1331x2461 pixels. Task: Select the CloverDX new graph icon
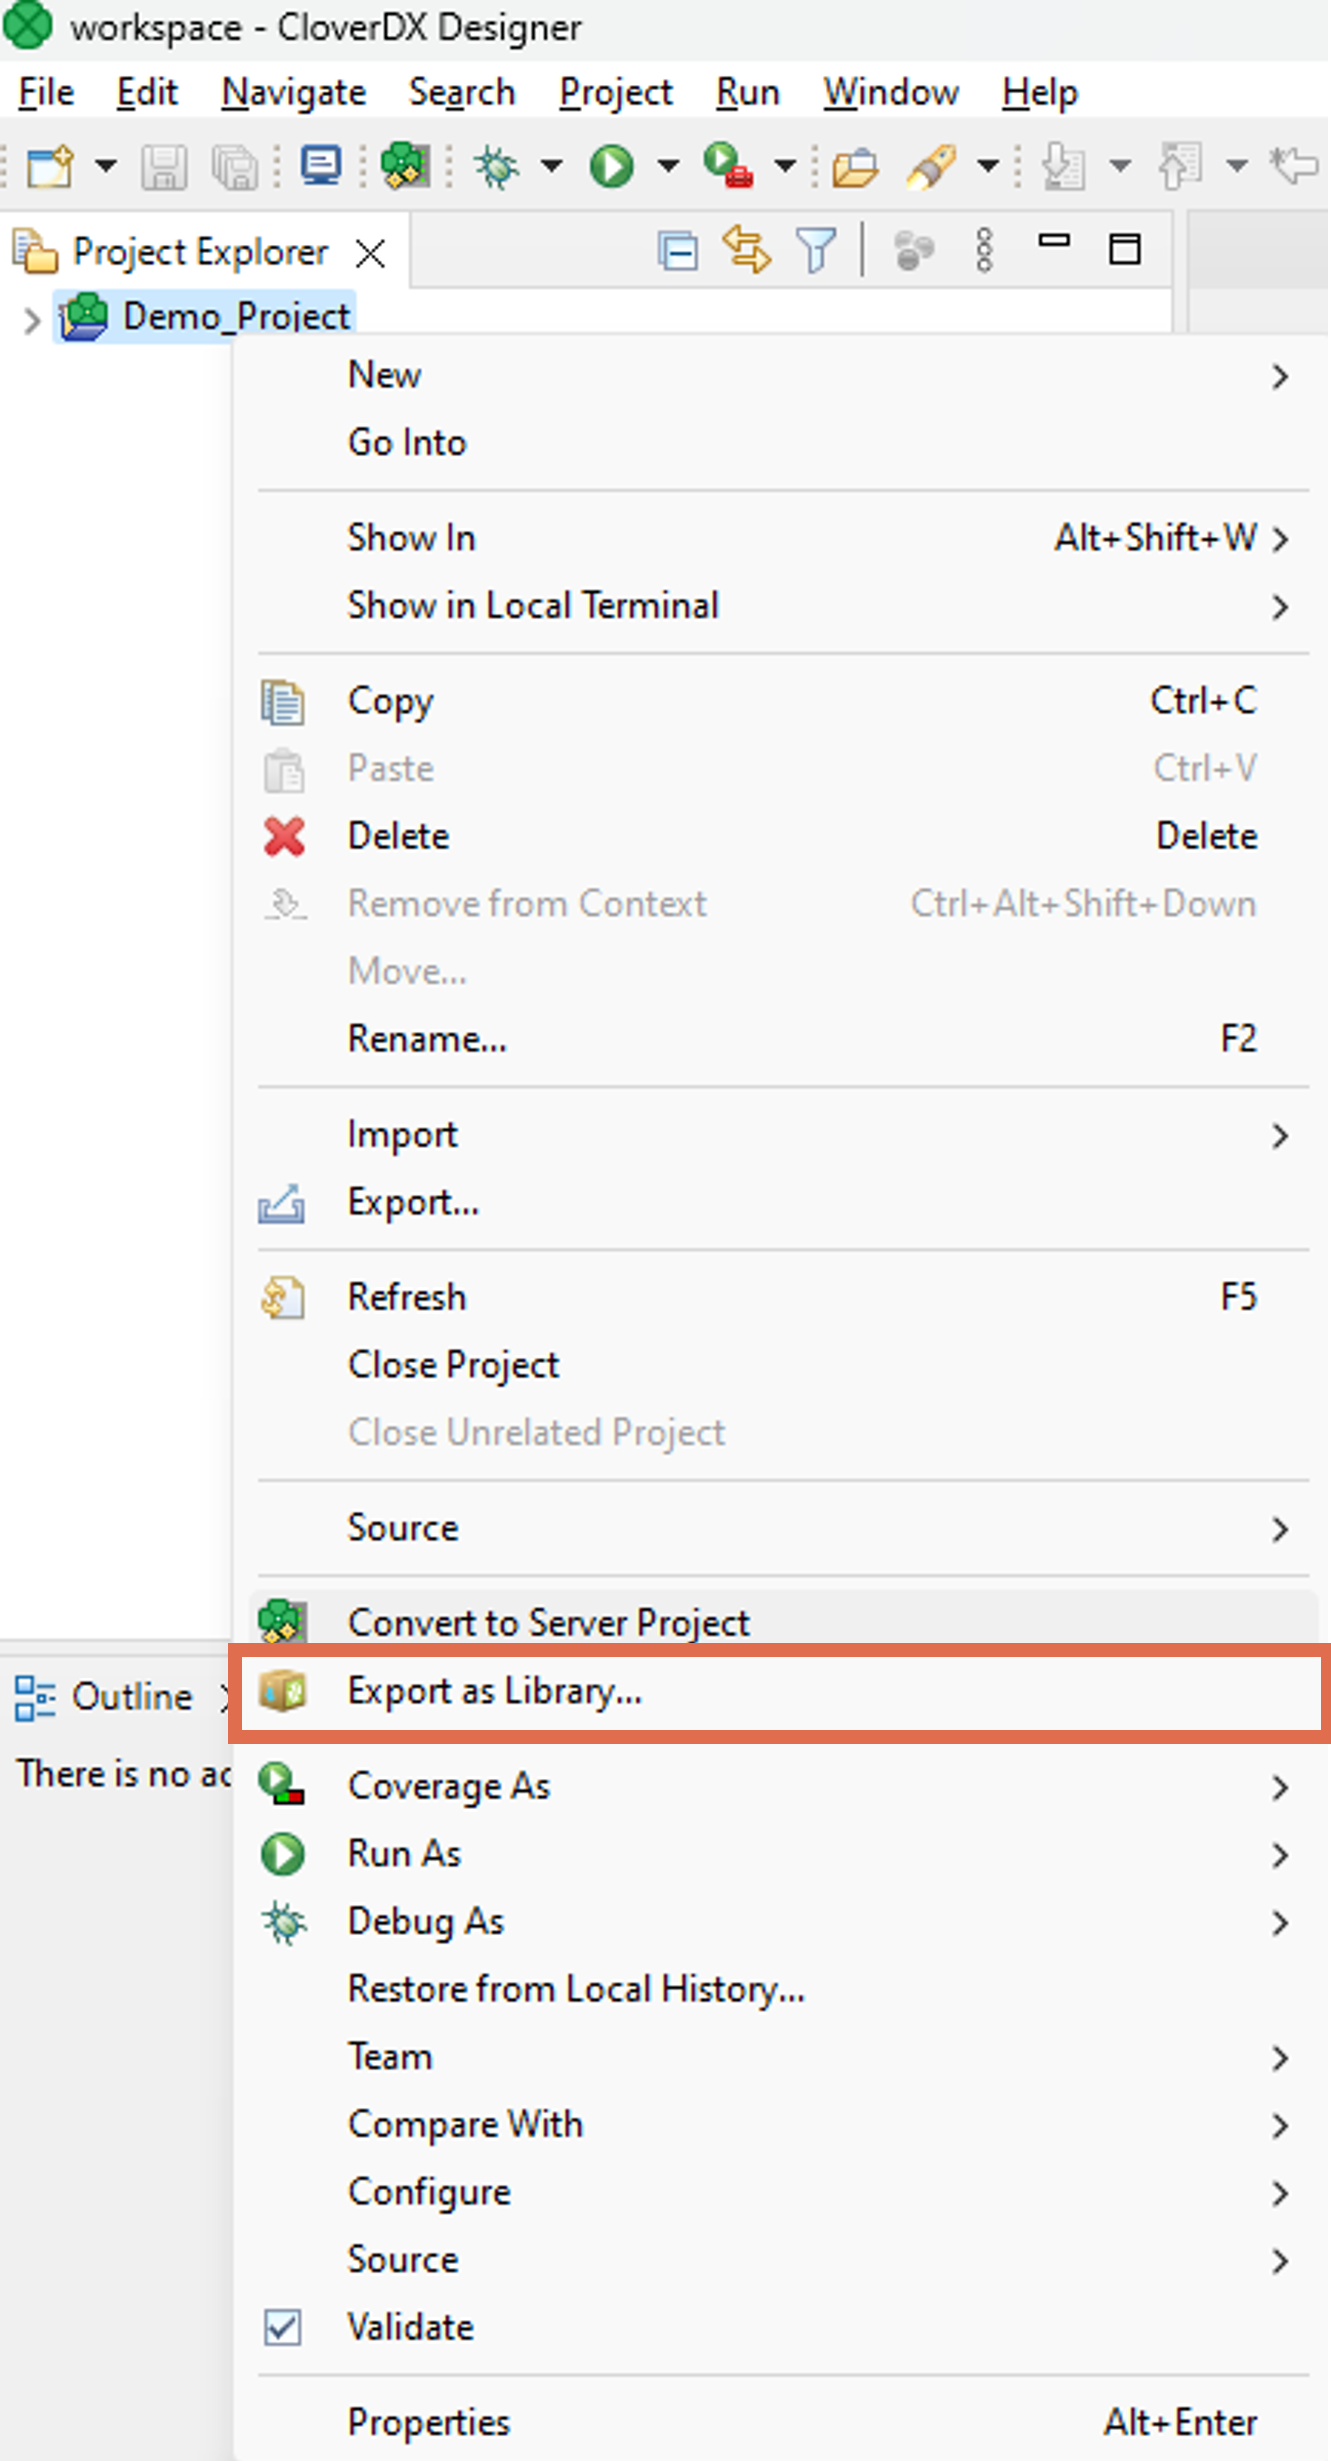405,167
